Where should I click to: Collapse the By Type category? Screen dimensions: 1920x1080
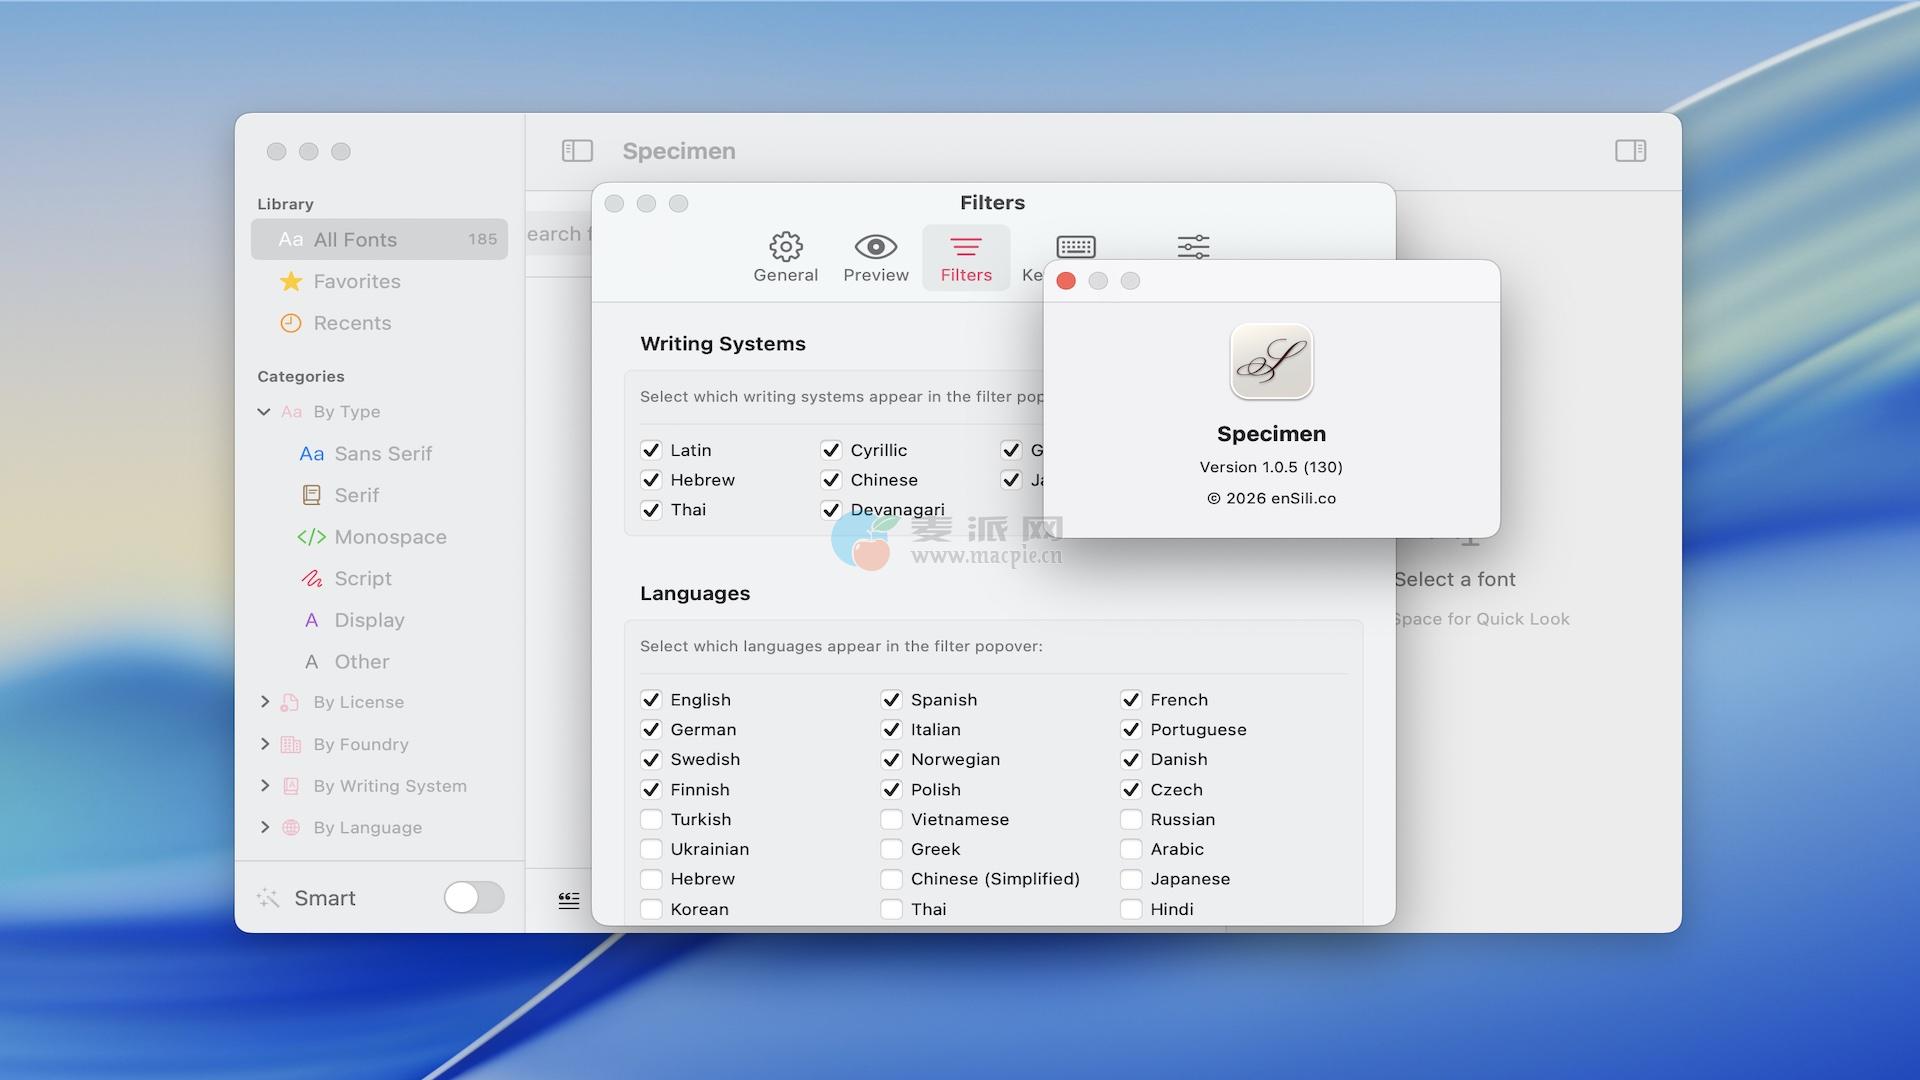pyautogui.click(x=264, y=412)
